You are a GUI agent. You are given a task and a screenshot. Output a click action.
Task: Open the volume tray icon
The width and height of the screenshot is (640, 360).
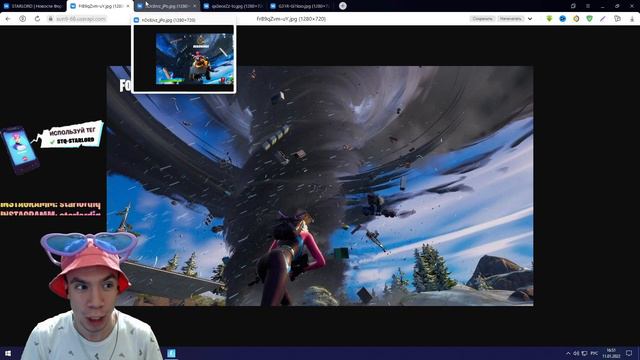tap(576, 353)
